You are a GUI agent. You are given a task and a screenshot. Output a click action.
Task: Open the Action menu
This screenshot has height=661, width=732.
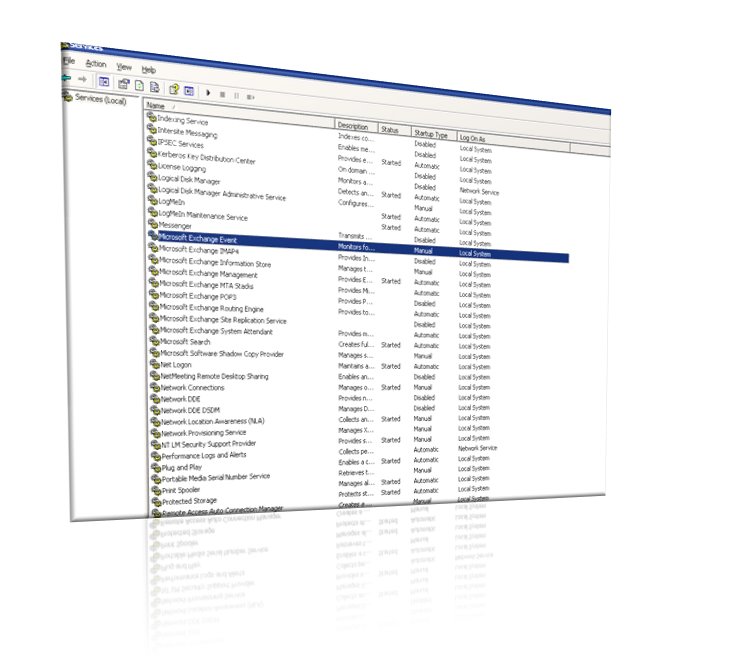point(96,63)
